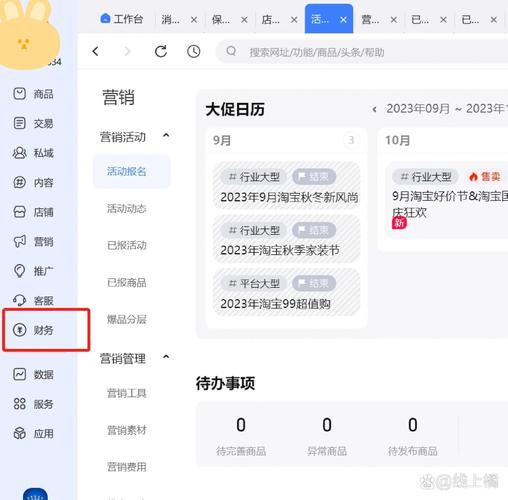508x500 pixels.
Task: Open the 内容 sidebar icon
Action: click(x=19, y=182)
